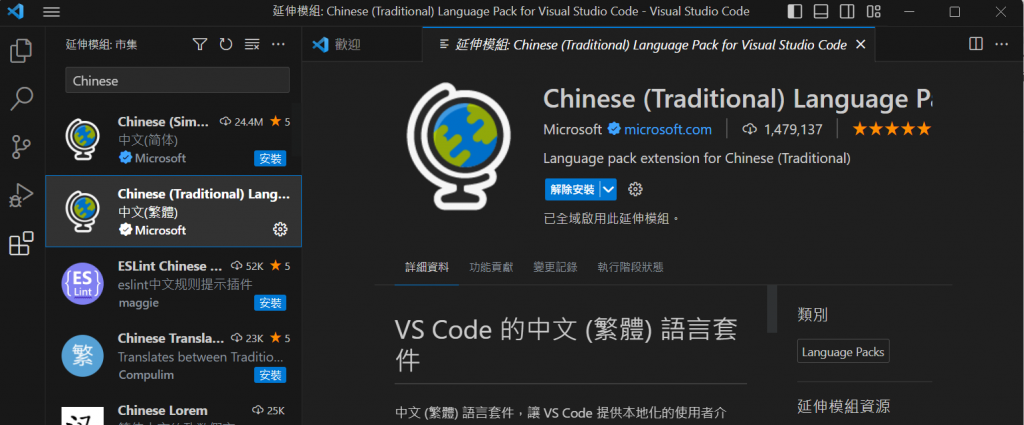Click the extension title Chinese (Traditional) Language

pyautogui.click(x=737, y=99)
